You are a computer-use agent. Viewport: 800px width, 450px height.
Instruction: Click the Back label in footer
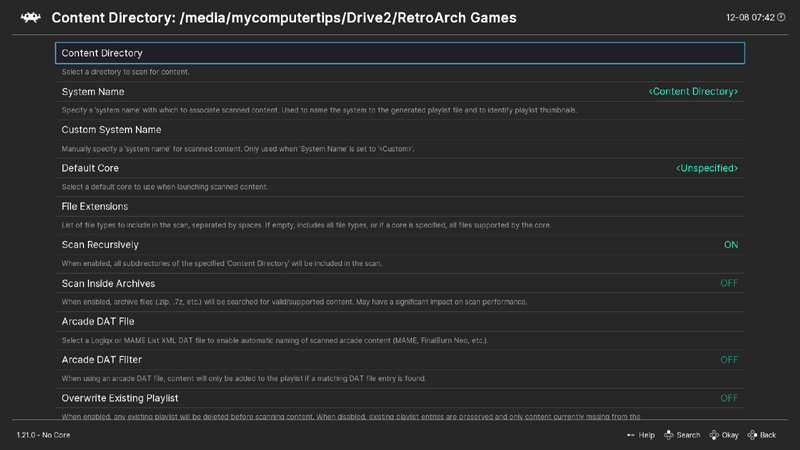768,435
